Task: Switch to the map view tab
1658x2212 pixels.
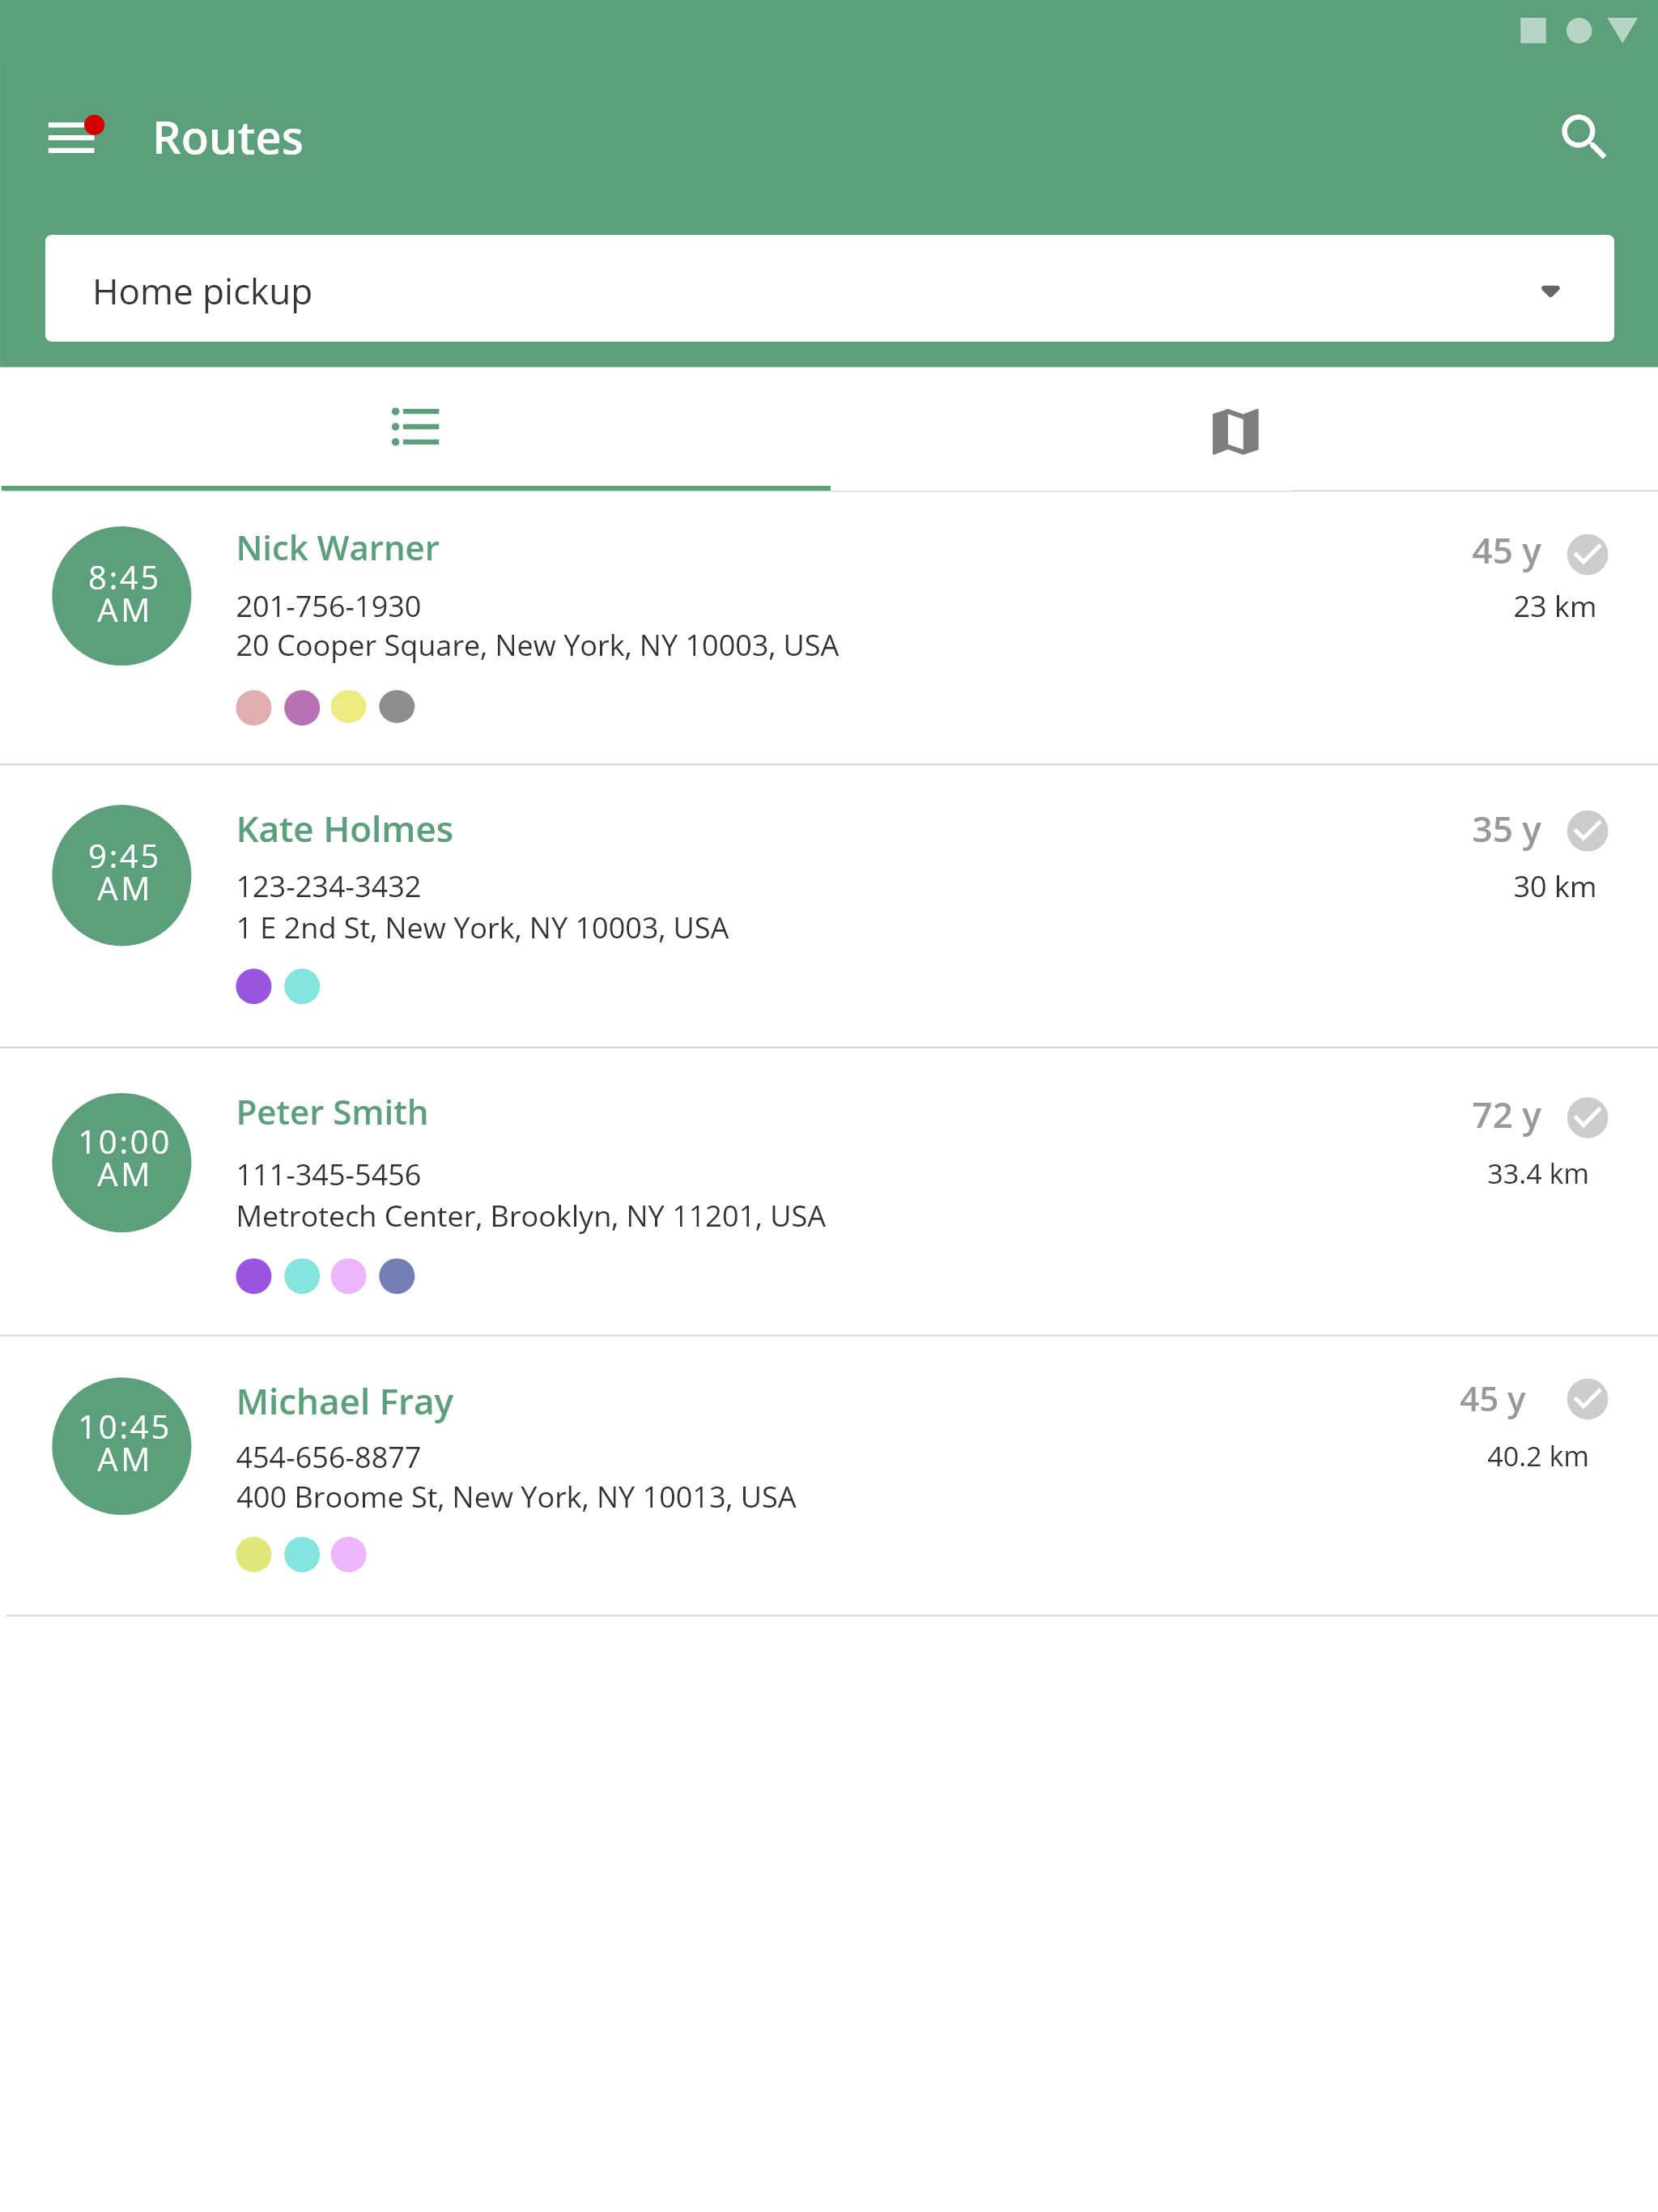Action: [x=1235, y=431]
